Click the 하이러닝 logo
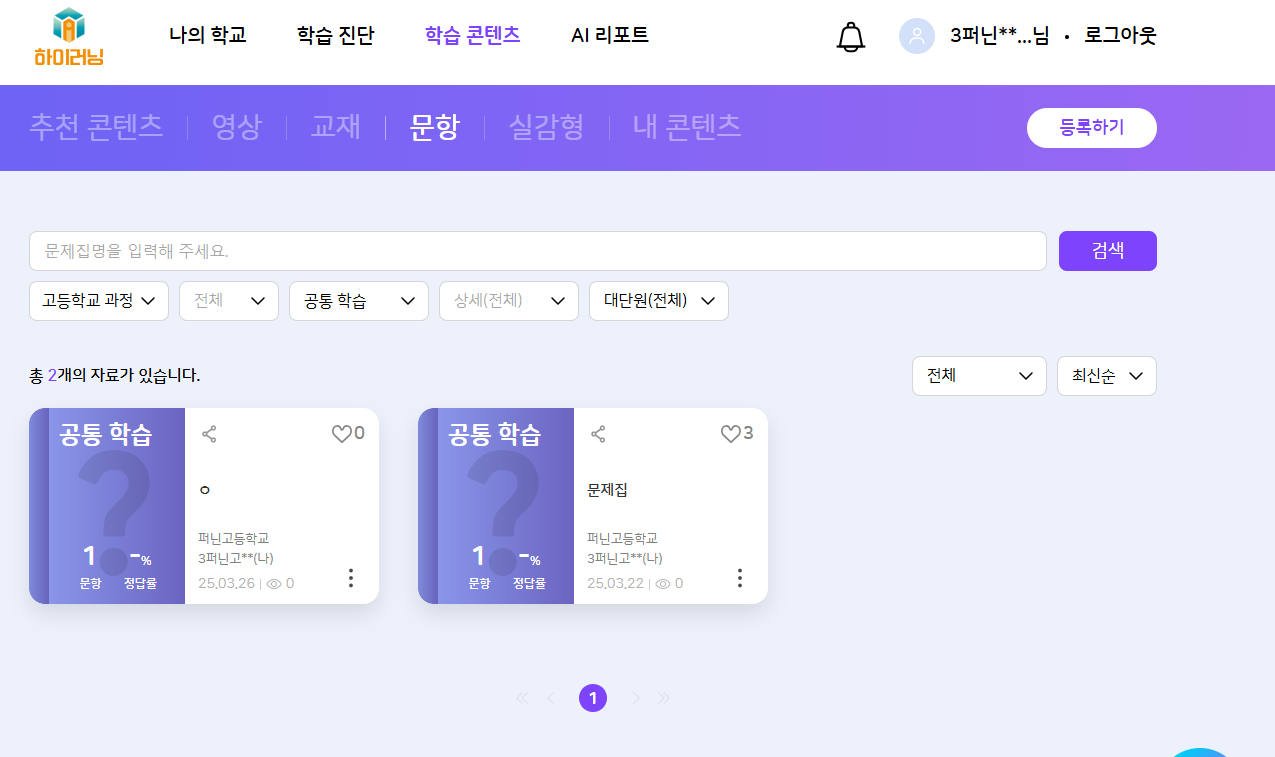 pos(68,37)
